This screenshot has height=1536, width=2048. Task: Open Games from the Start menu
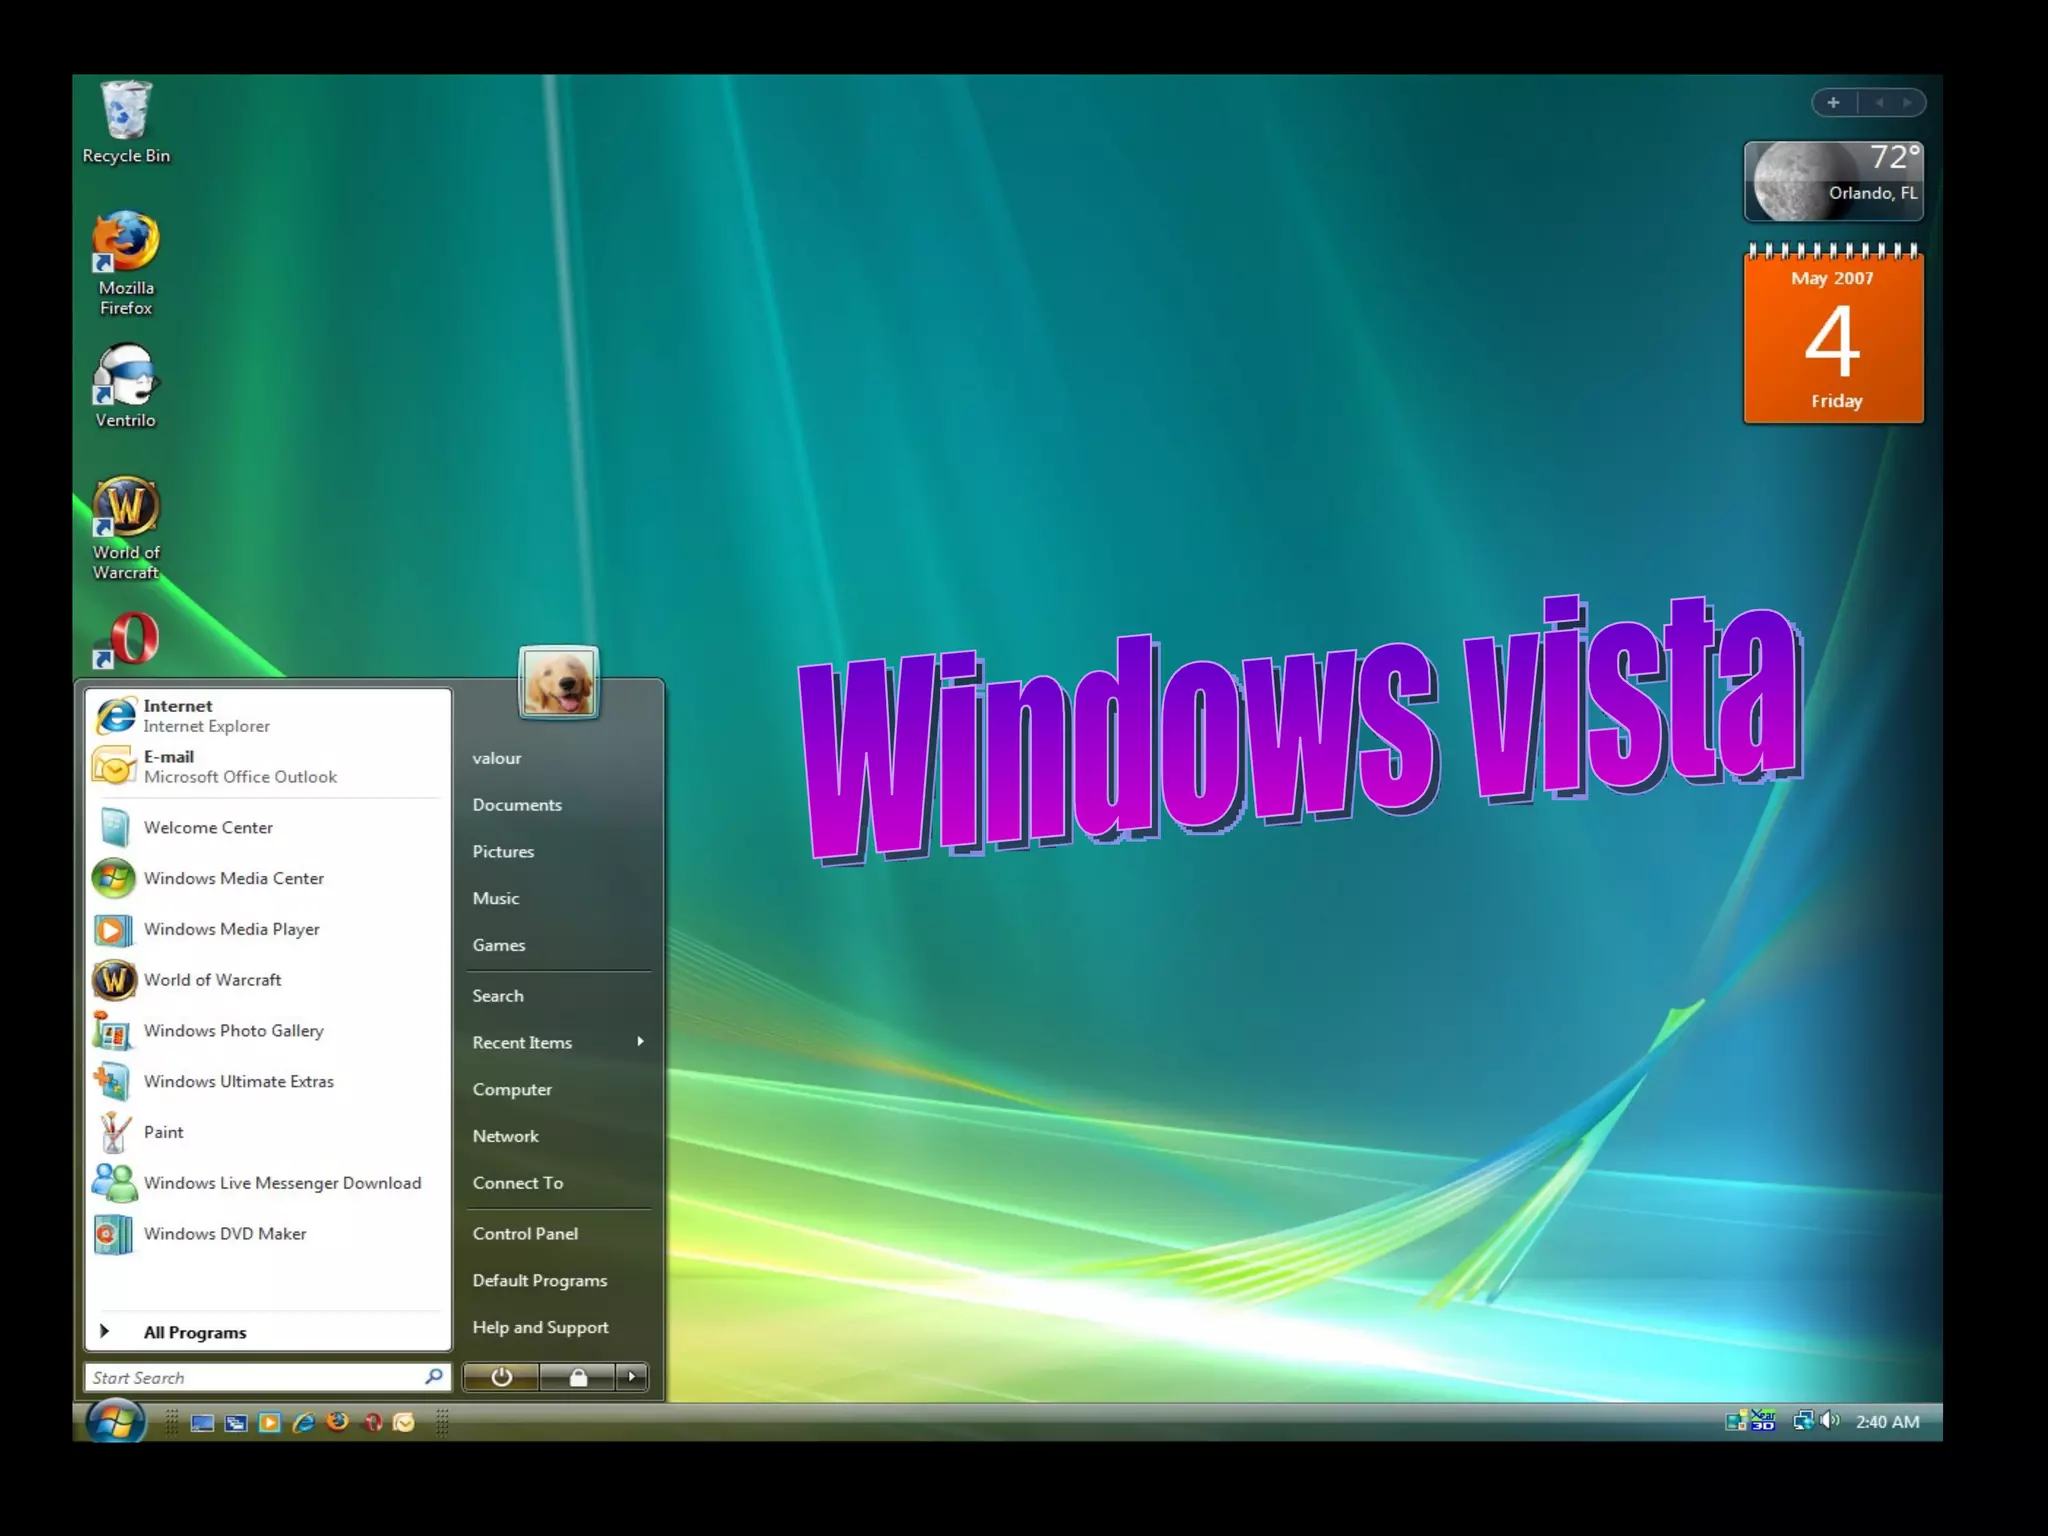click(x=558, y=945)
